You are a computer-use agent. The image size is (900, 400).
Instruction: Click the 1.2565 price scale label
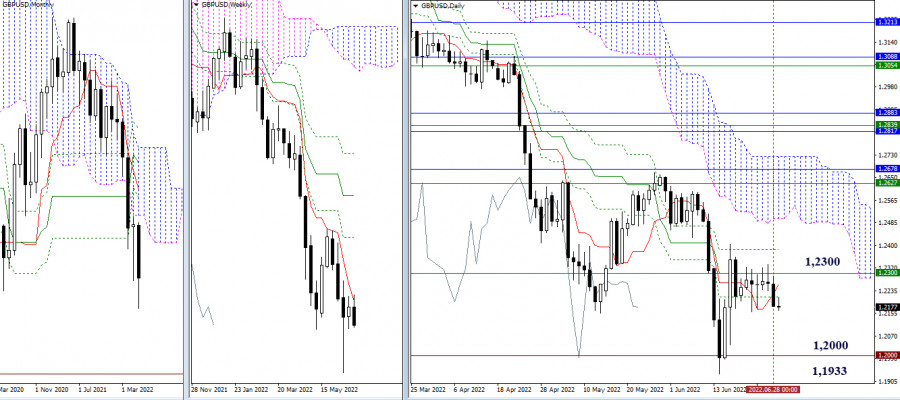click(886, 200)
